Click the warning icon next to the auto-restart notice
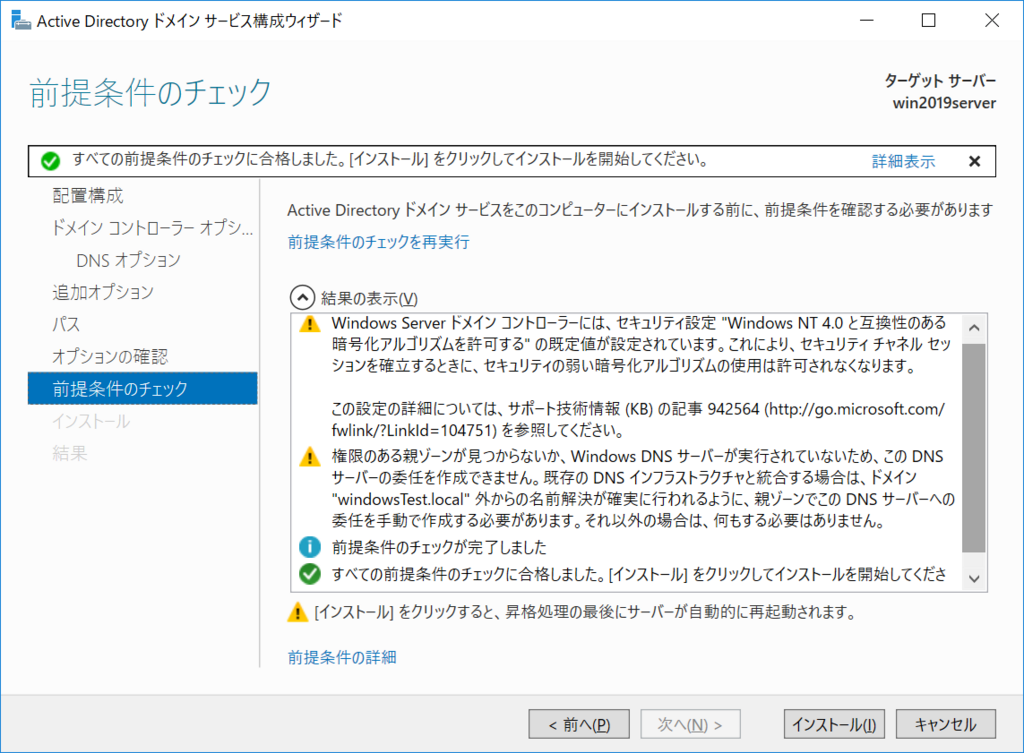1024x753 pixels. click(x=298, y=612)
